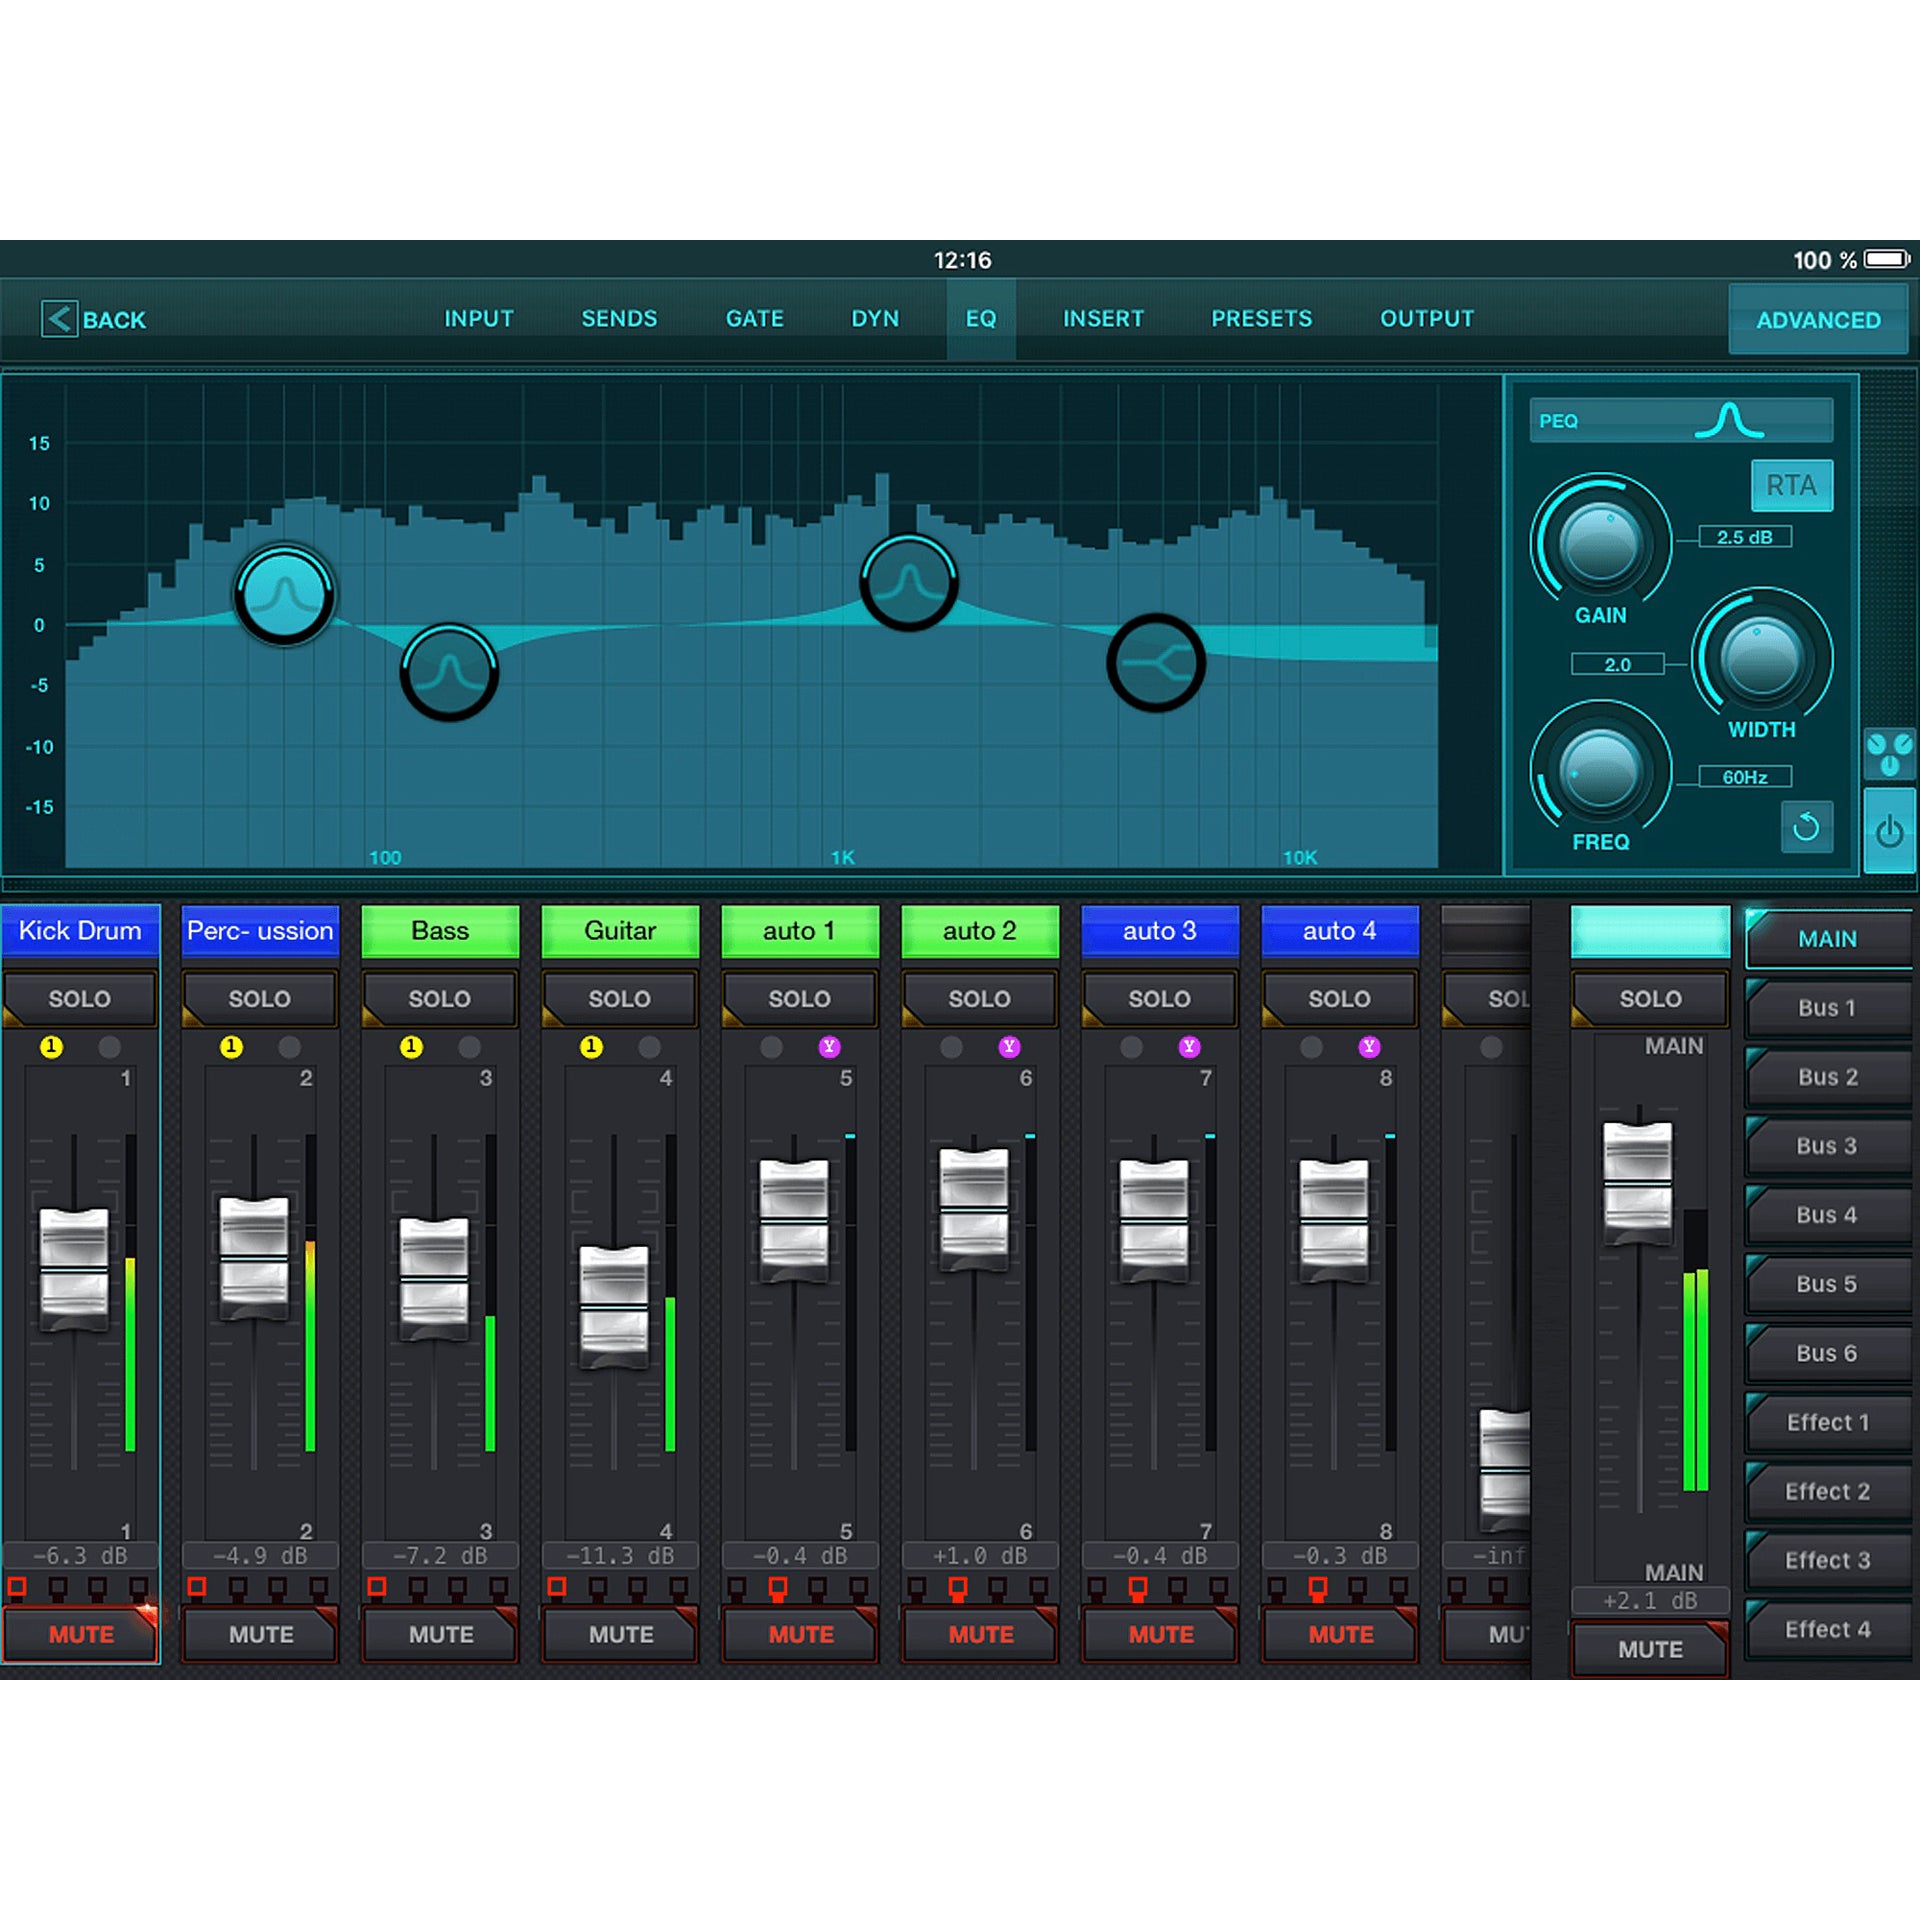Click the three-knob icon above the power button

click(1888, 756)
